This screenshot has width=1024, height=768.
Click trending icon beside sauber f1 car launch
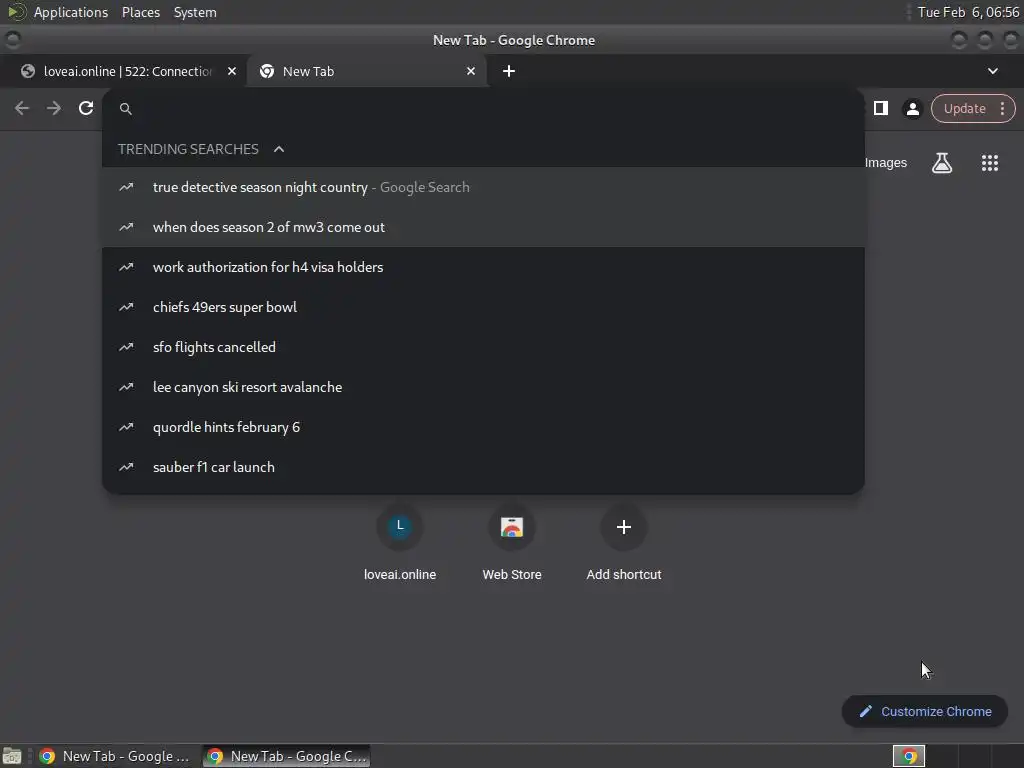pos(126,468)
